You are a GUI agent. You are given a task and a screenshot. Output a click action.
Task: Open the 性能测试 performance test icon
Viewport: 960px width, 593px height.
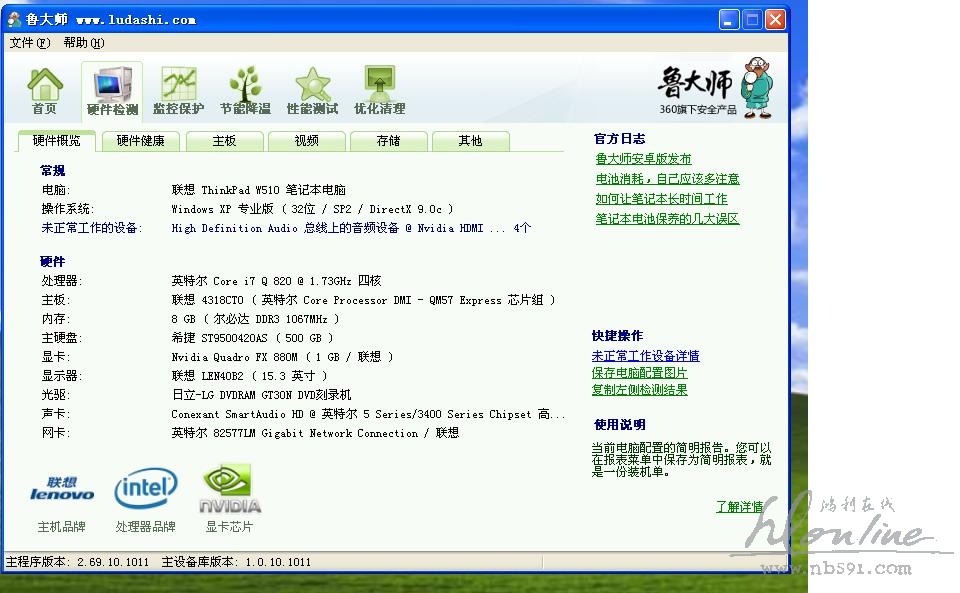pos(312,91)
